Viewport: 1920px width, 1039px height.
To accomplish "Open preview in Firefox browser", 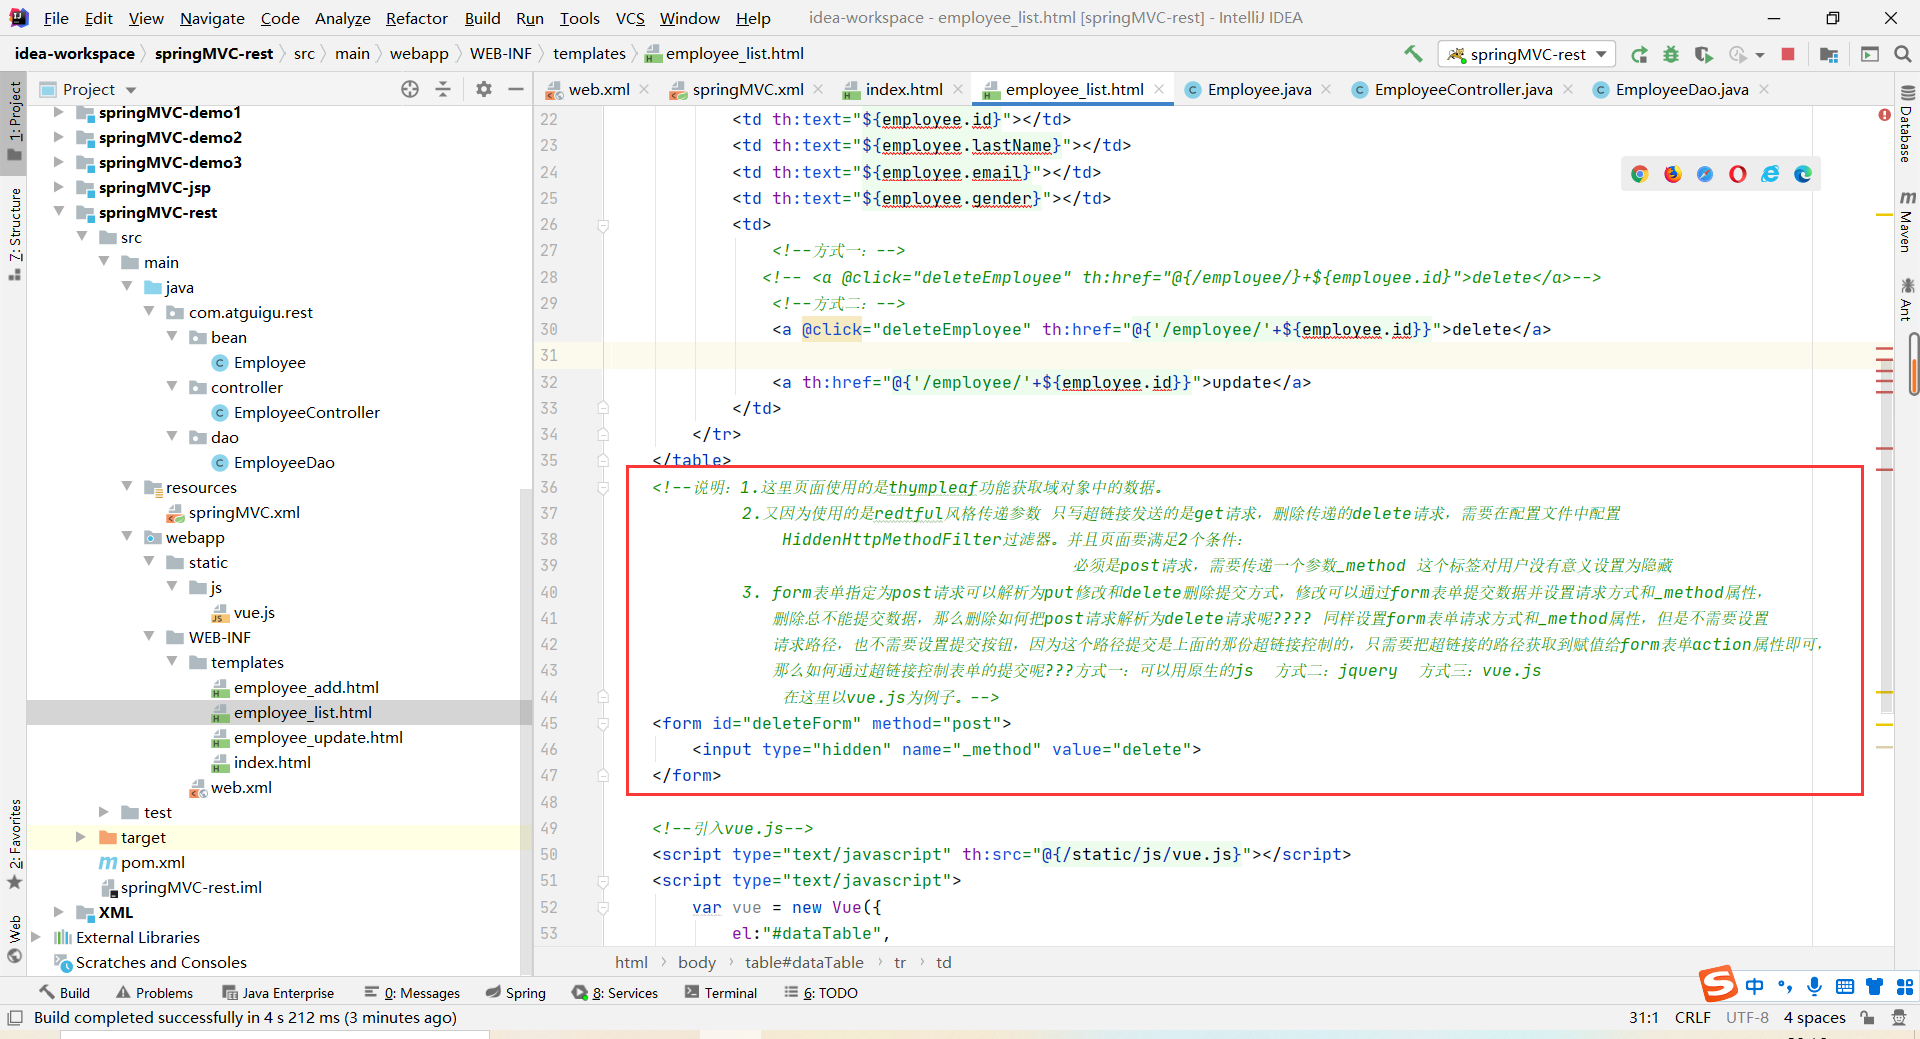I will (x=1673, y=174).
